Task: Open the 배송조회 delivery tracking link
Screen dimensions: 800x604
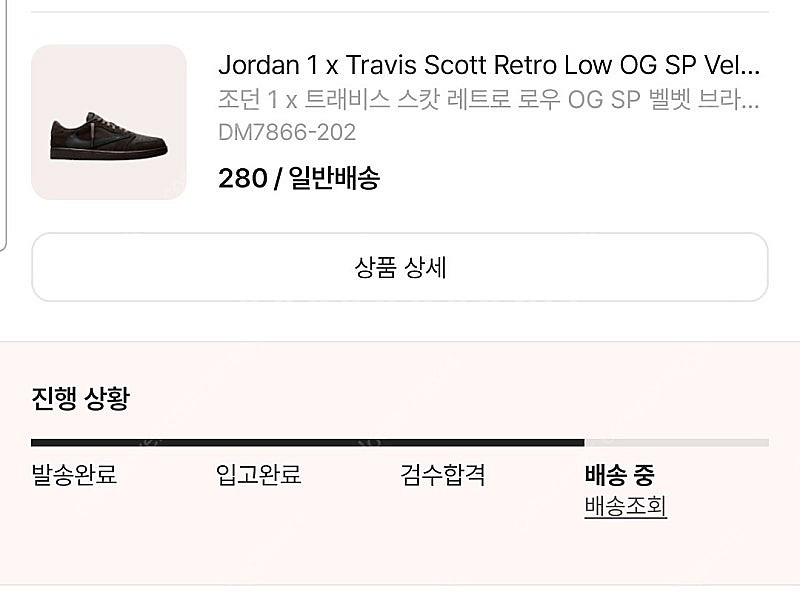Action: (x=626, y=506)
